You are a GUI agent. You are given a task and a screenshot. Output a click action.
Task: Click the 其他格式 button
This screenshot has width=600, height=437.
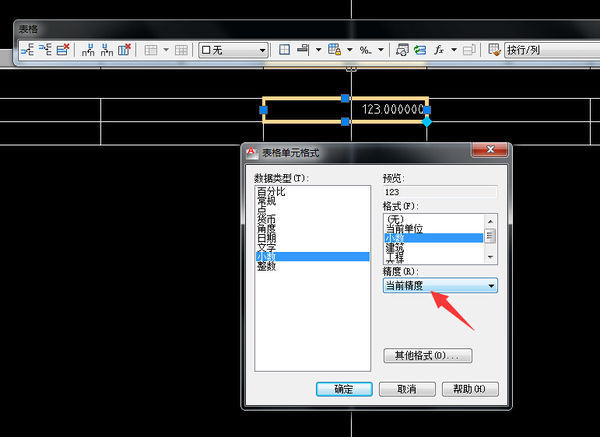click(x=427, y=355)
